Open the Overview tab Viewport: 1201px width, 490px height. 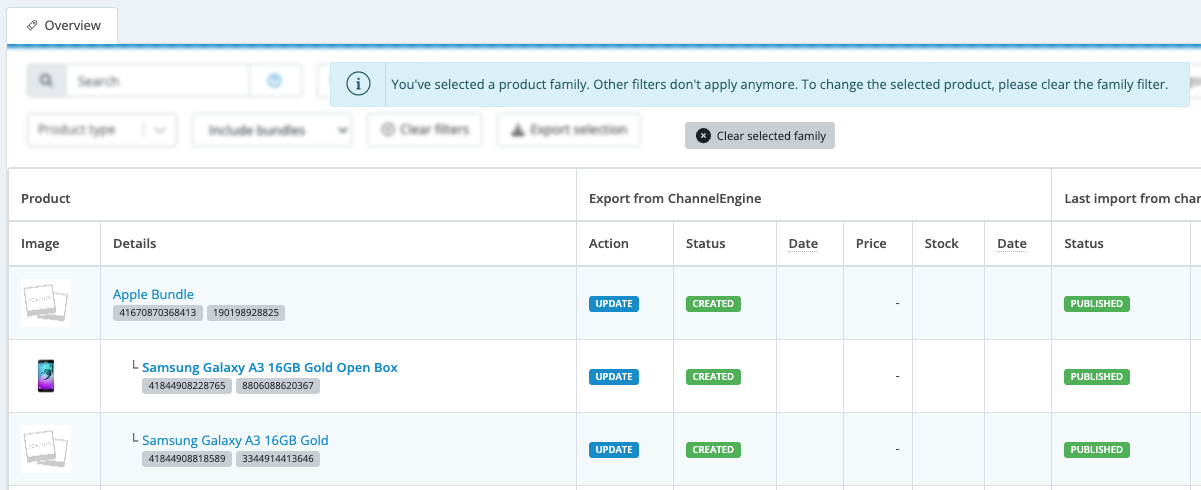(63, 25)
